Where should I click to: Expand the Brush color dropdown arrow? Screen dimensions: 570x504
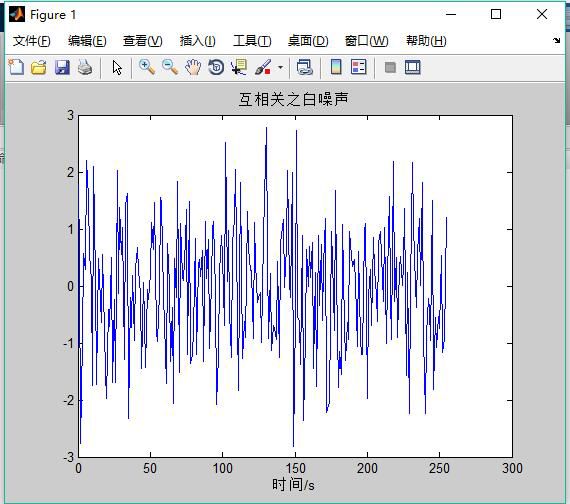(x=280, y=68)
